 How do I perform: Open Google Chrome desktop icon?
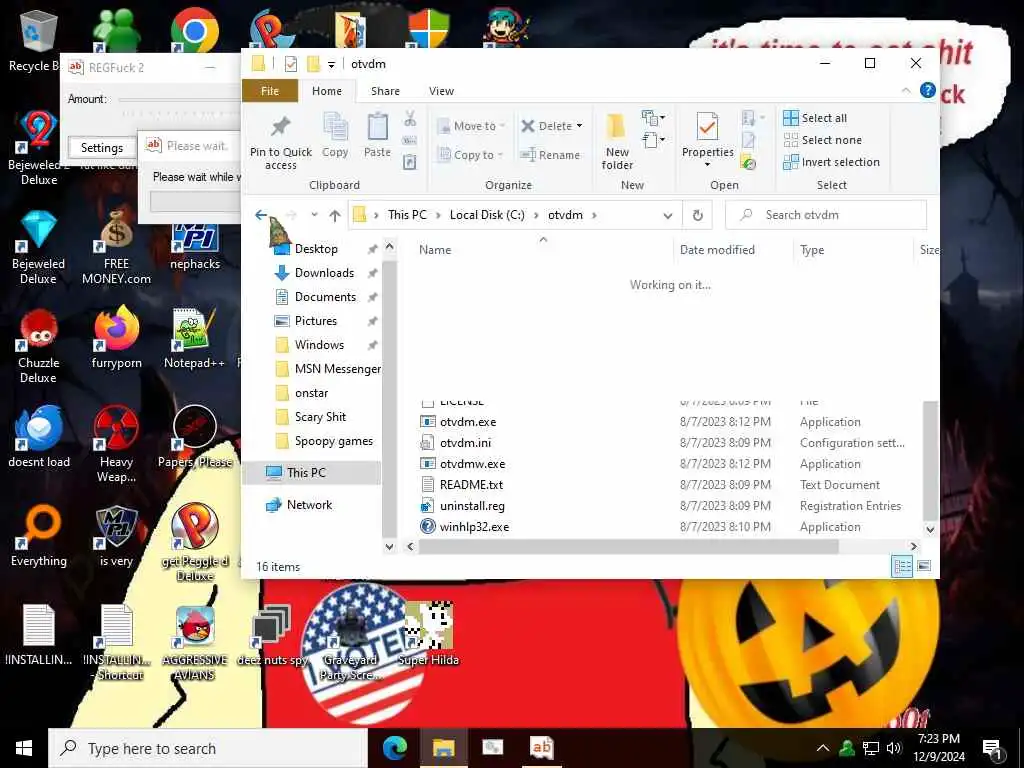click(x=195, y=31)
